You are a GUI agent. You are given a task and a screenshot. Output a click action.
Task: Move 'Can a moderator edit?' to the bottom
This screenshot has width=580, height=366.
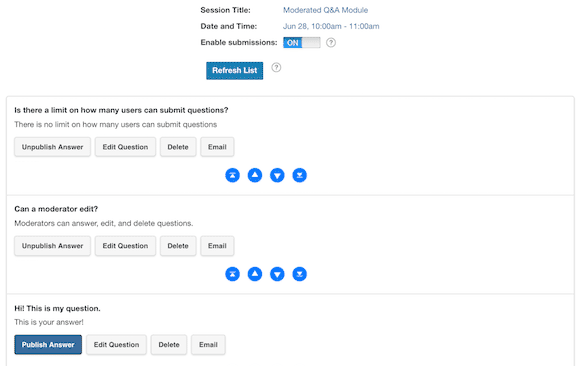(x=300, y=274)
